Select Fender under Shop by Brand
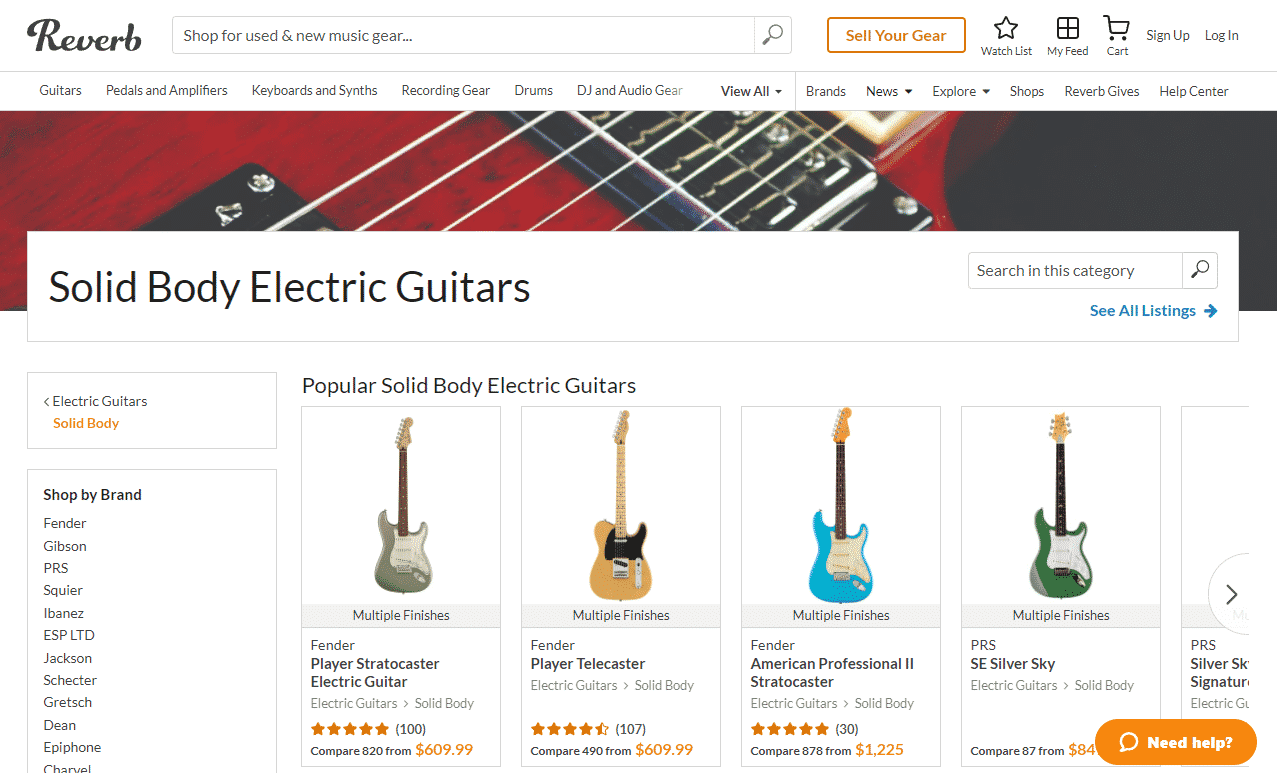Screen dimensions: 1277x773 pos(64,522)
